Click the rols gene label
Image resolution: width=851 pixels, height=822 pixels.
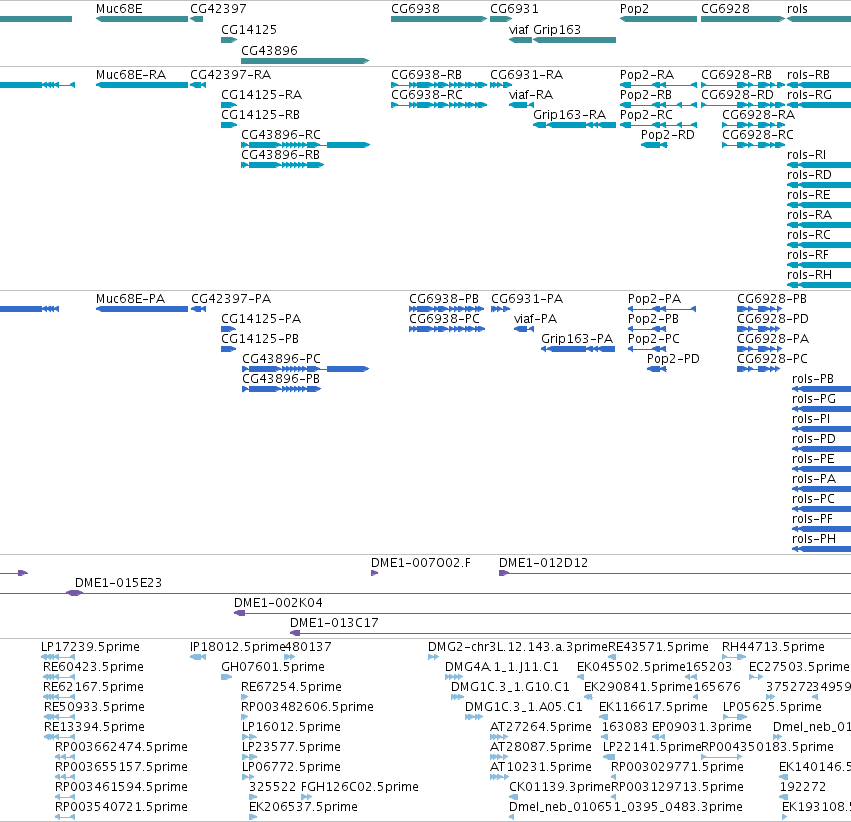pyautogui.click(x=797, y=9)
